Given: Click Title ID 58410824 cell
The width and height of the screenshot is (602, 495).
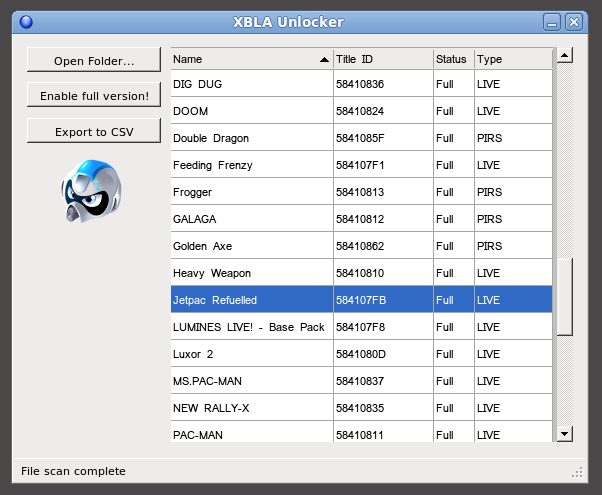Looking at the screenshot, I should [383, 111].
